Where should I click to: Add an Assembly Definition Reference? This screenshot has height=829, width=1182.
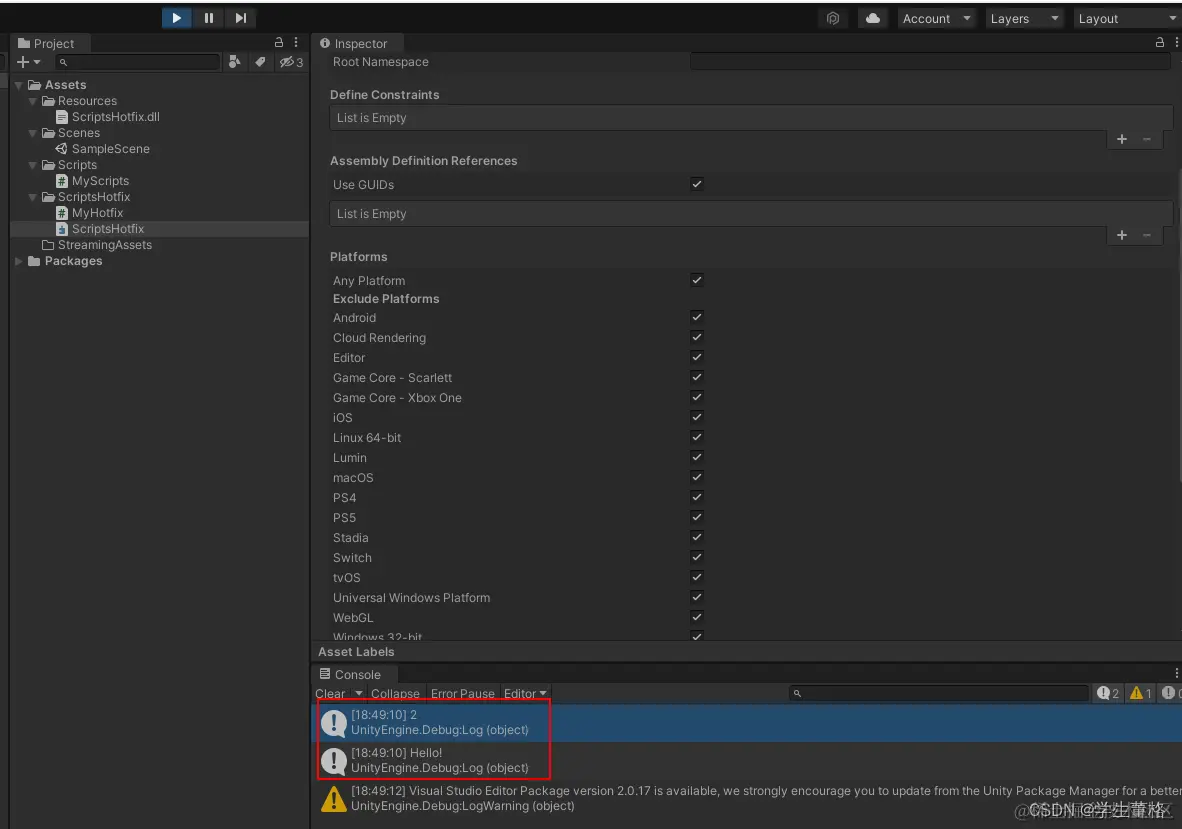point(1122,235)
